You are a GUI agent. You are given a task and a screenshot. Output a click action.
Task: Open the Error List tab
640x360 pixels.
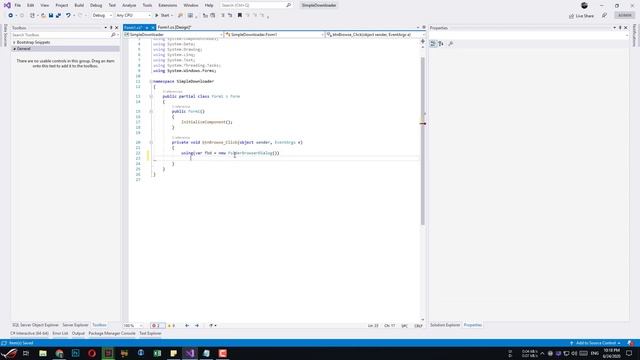(60, 333)
